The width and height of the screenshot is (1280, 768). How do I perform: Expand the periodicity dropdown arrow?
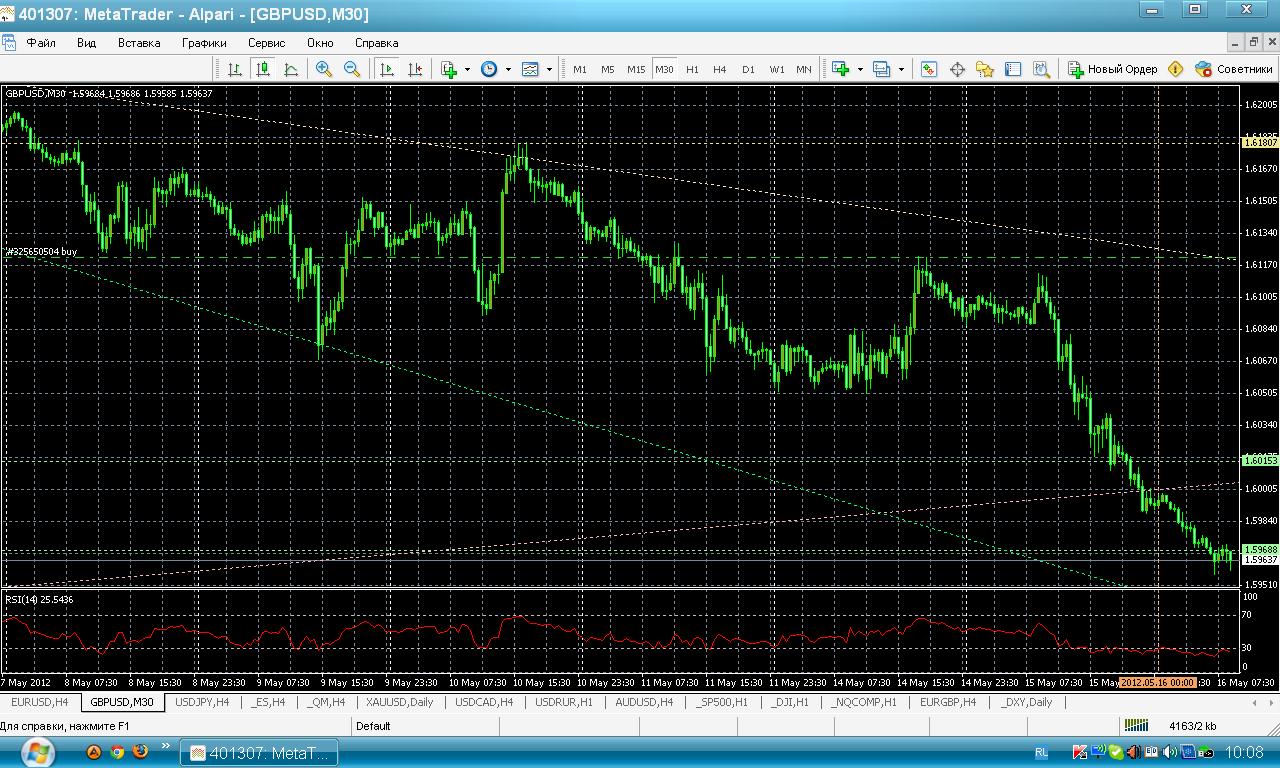(x=508, y=69)
